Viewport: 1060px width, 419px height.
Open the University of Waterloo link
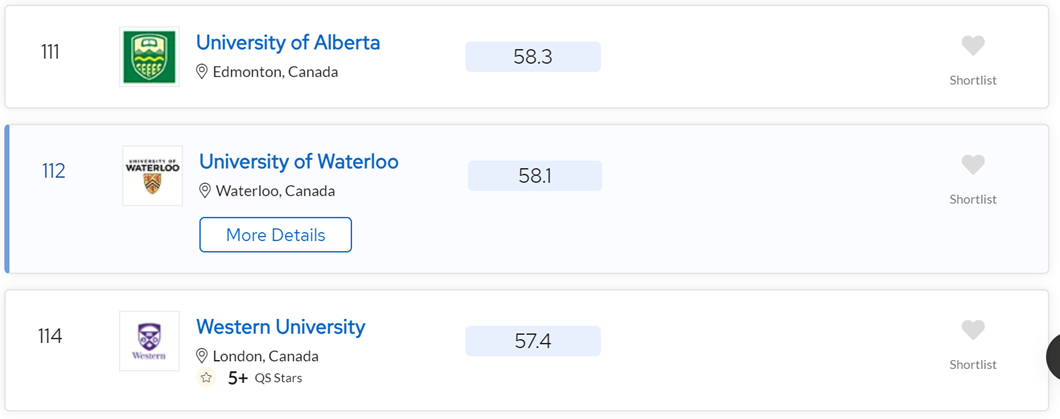(x=299, y=162)
